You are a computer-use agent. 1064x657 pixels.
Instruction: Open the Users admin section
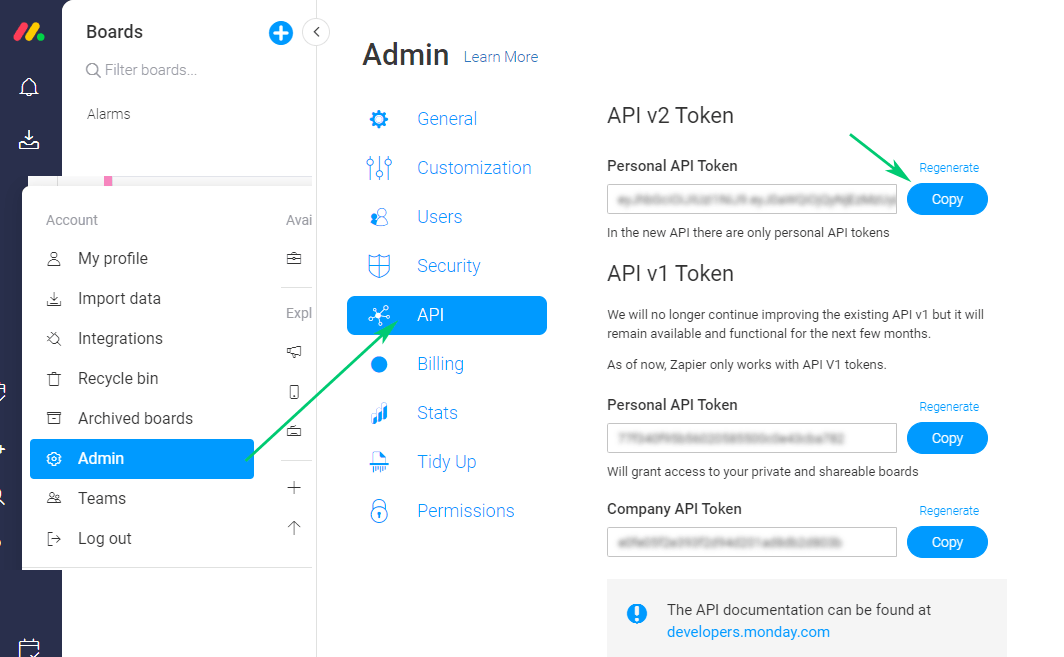tap(439, 217)
